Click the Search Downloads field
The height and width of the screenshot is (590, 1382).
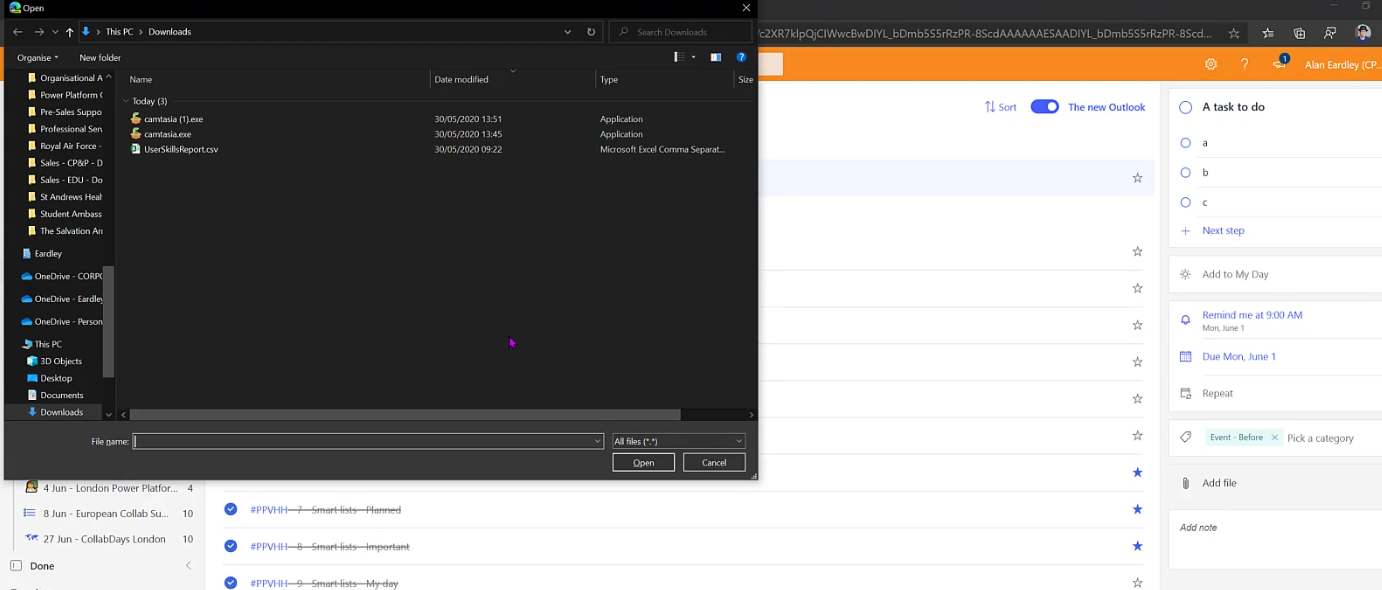click(x=681, y=32)
